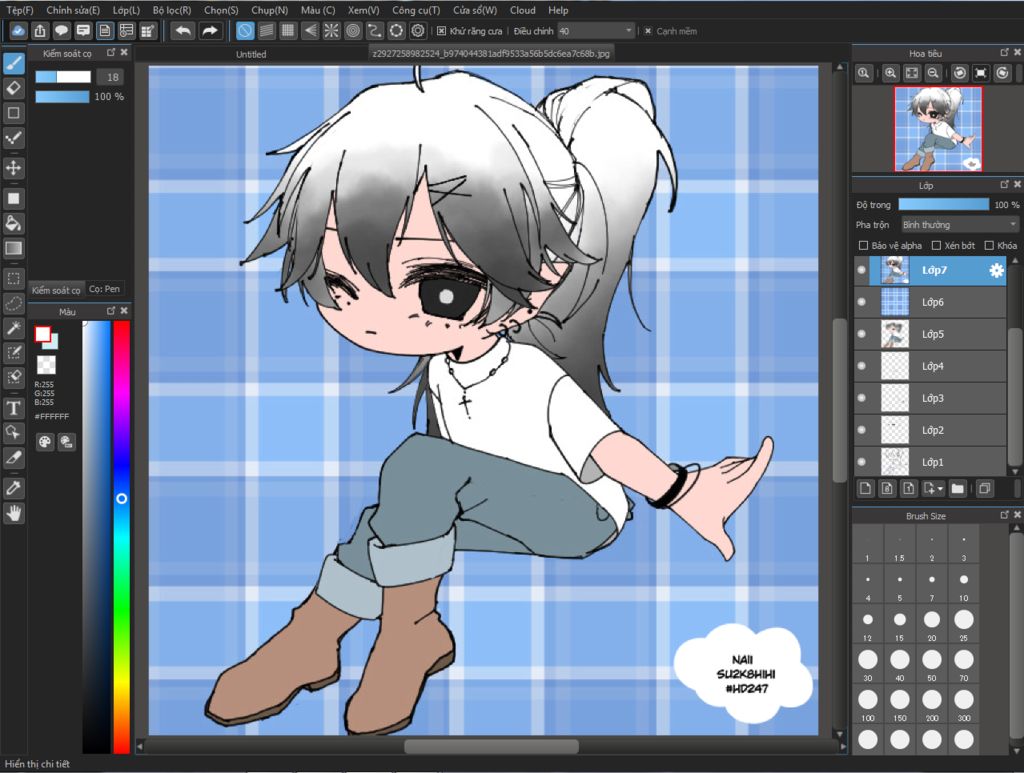Screen dimensions: 1024x773
Task: Enable the concentric circle snap icon
Action: pyautogui.click(x=353, y=31)
